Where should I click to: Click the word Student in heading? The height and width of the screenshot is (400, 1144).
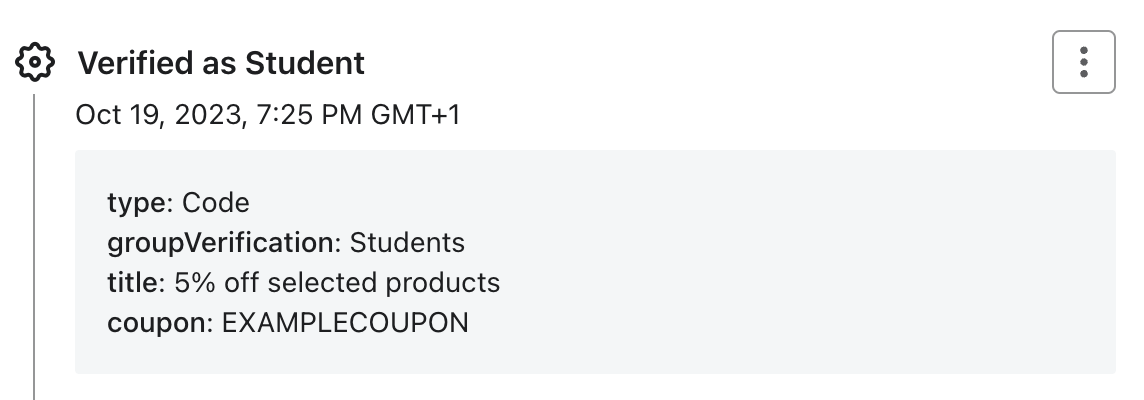[x=305, y=63]
